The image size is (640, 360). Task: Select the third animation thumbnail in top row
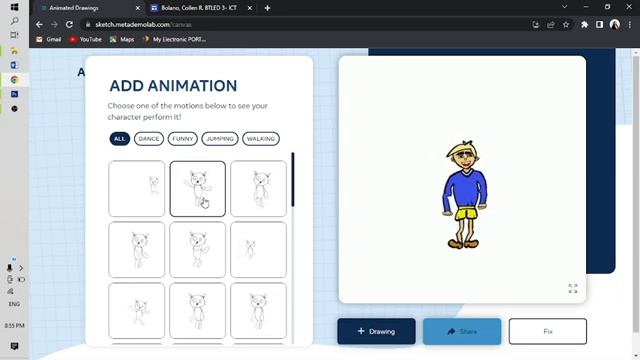(258, 189)
